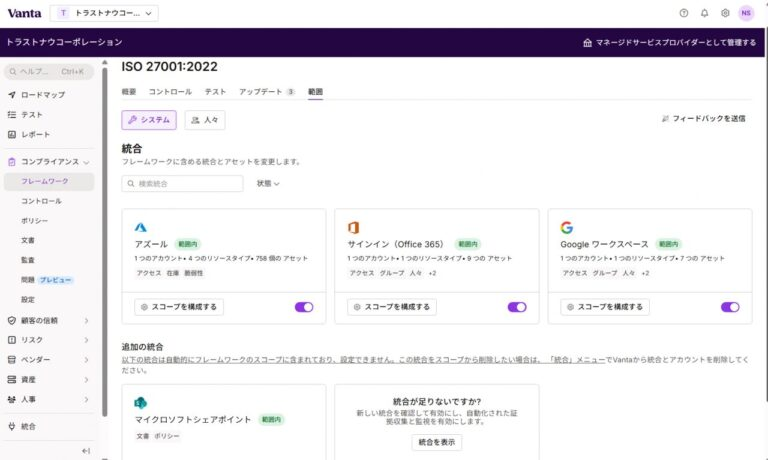Click the SharePoint logo icon
This screenshot has width=768, height=460.
point(141,403)
